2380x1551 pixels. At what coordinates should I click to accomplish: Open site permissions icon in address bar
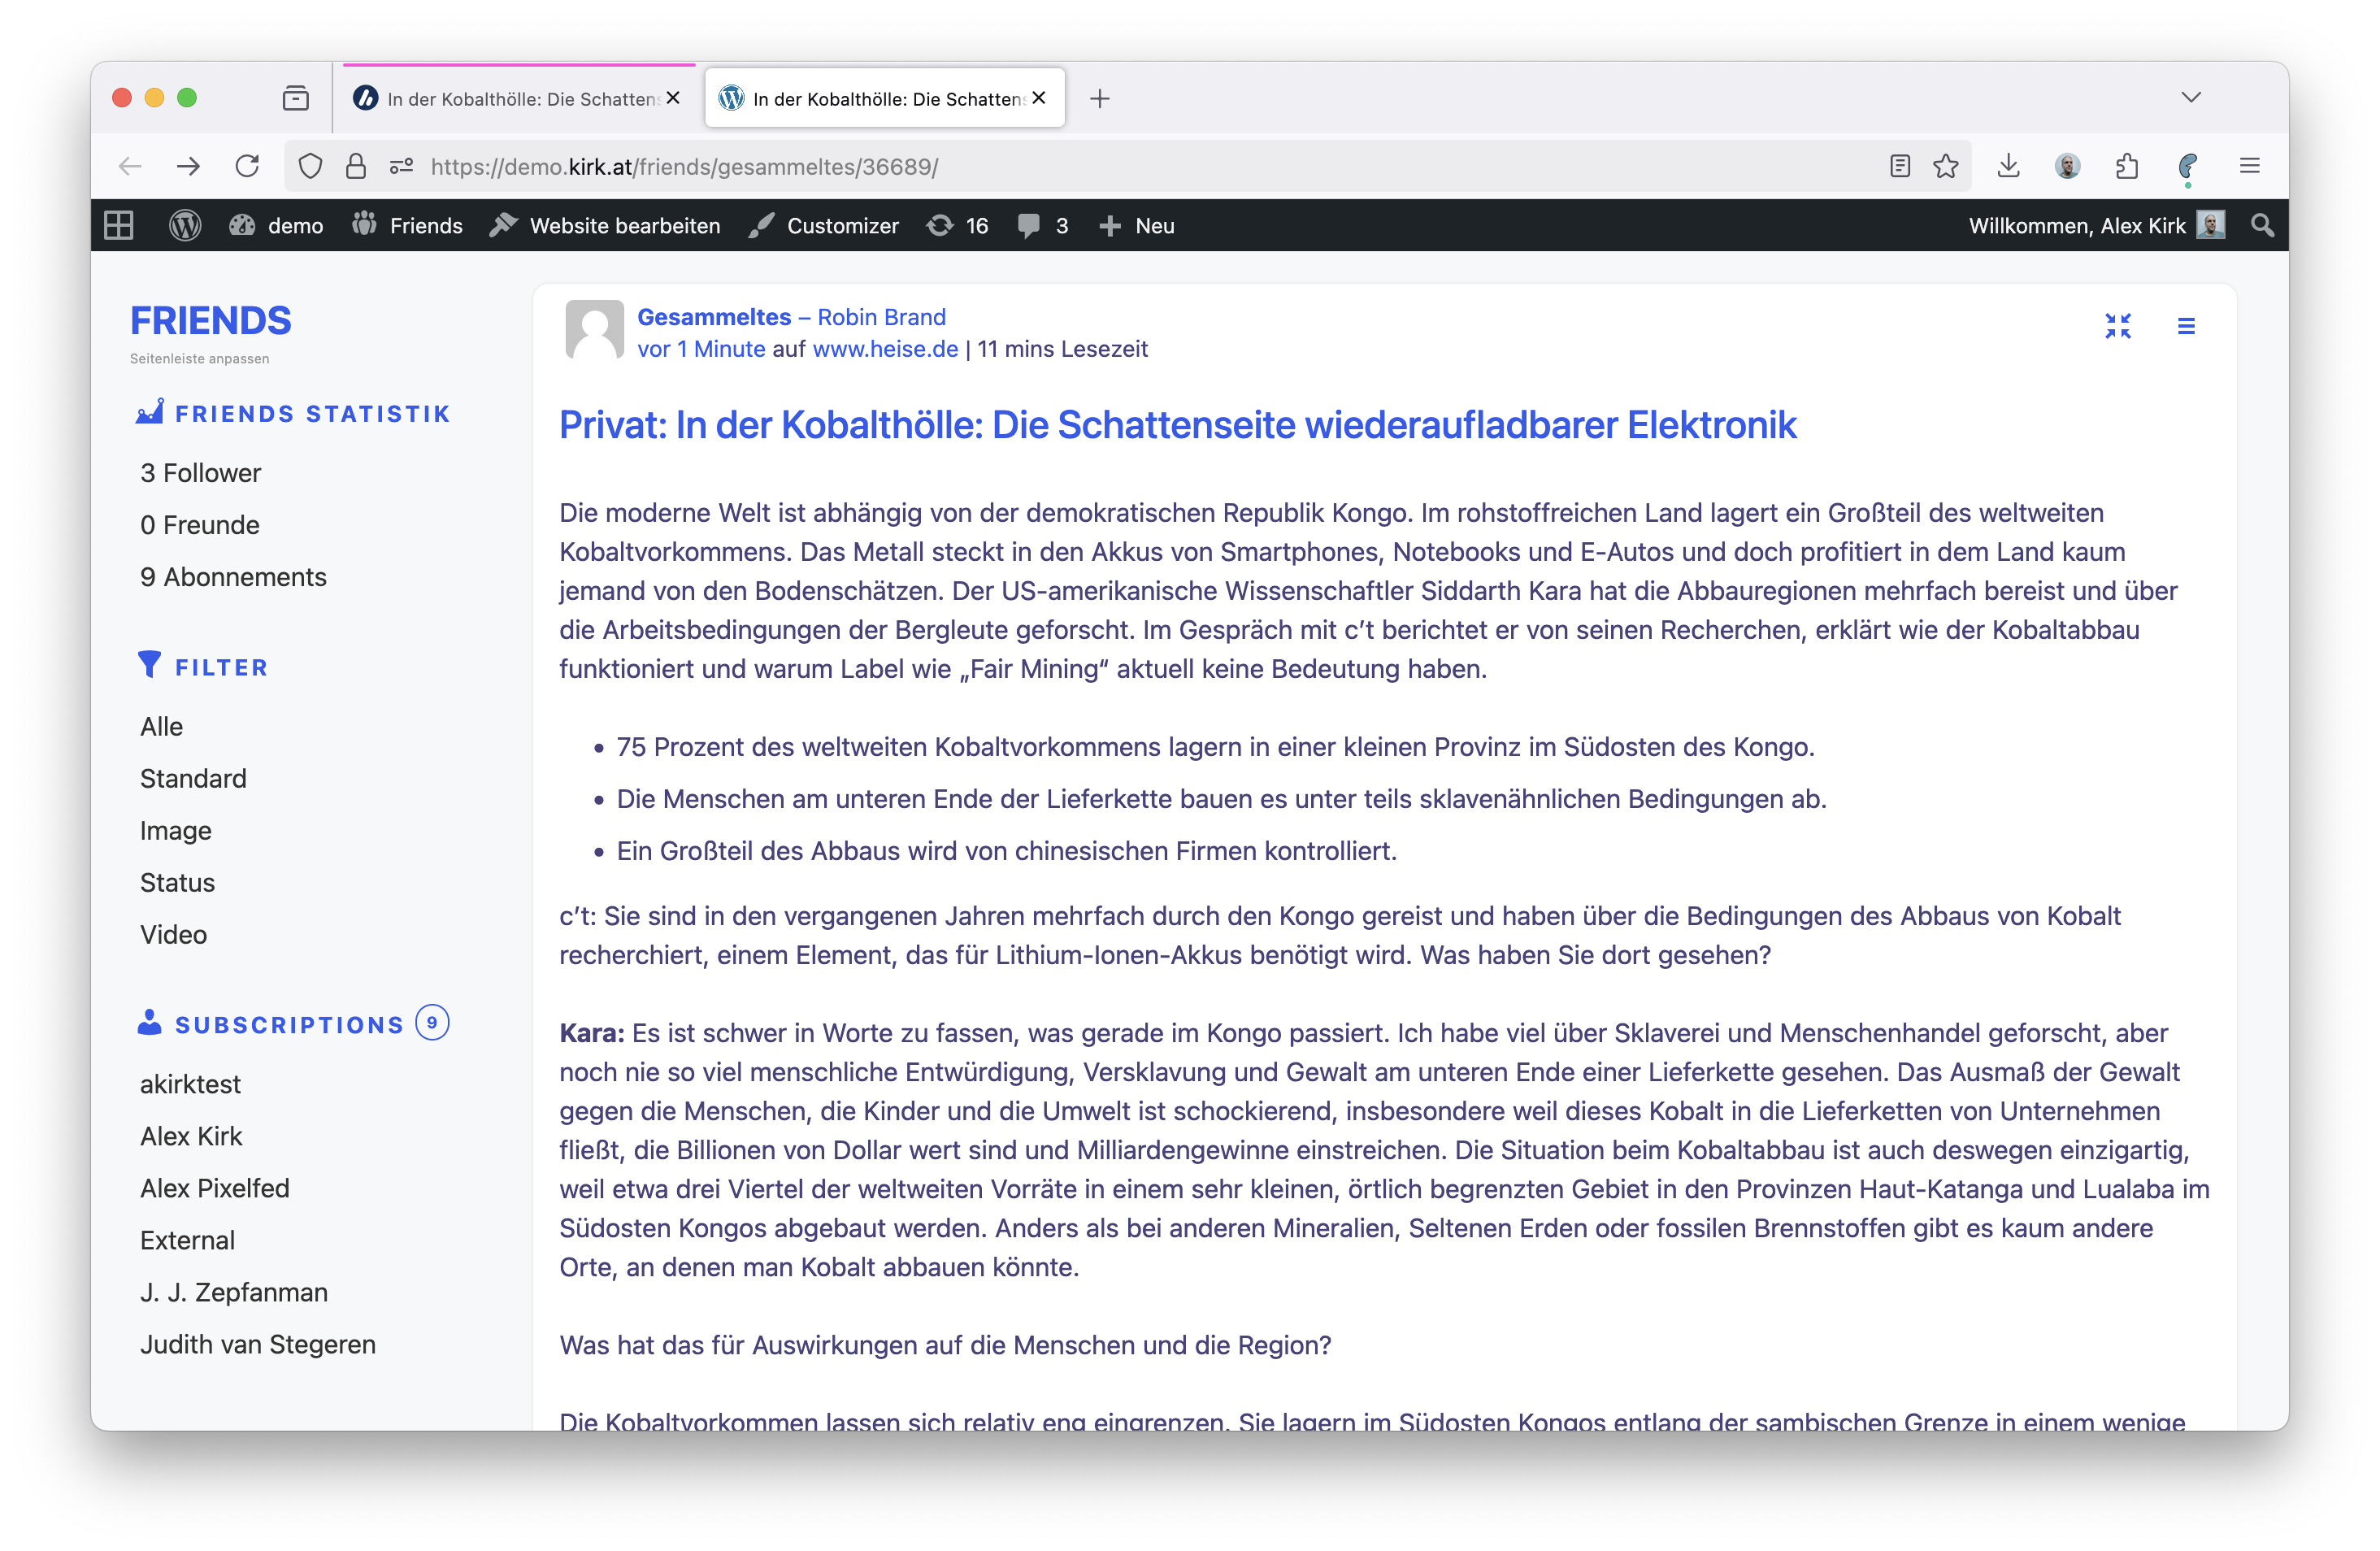(x=401, y=166)
